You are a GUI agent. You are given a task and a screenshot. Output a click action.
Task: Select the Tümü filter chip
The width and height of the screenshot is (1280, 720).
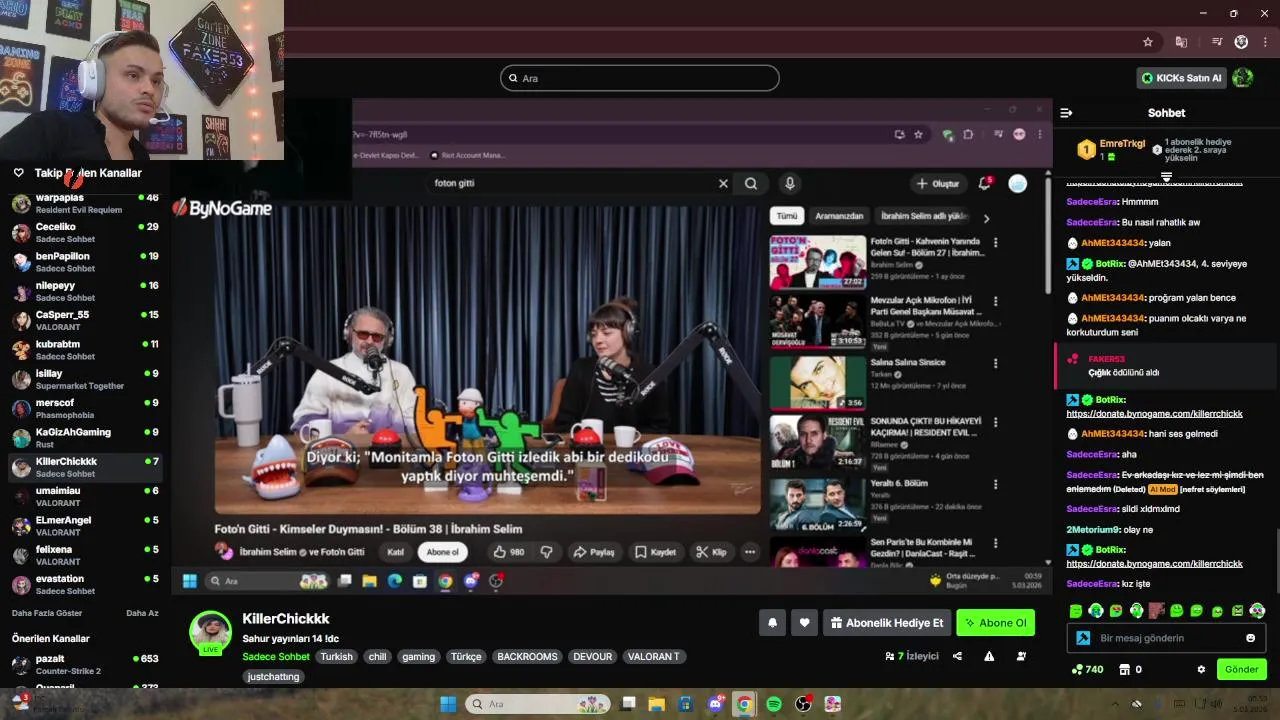787,216
